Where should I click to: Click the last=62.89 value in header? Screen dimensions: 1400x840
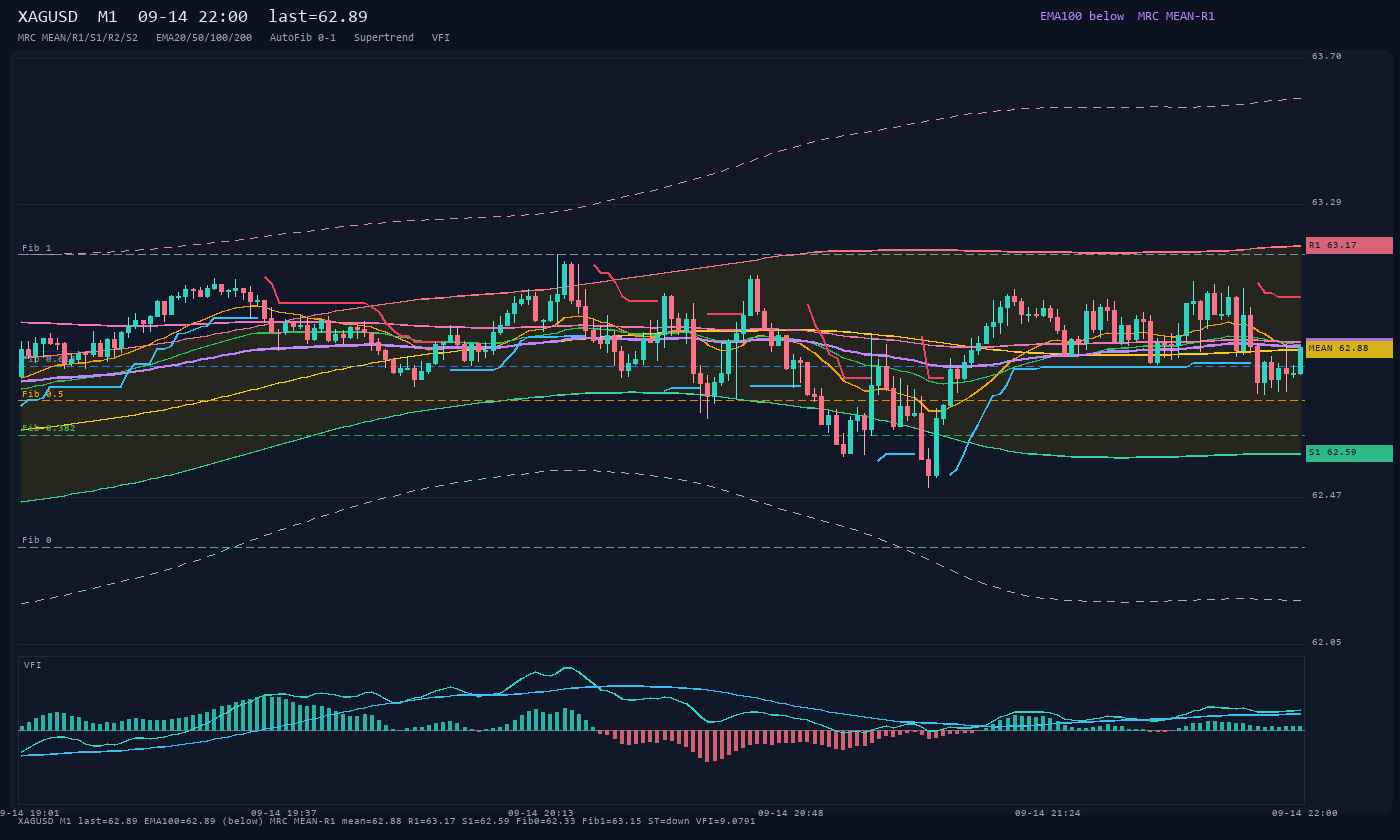318,17
